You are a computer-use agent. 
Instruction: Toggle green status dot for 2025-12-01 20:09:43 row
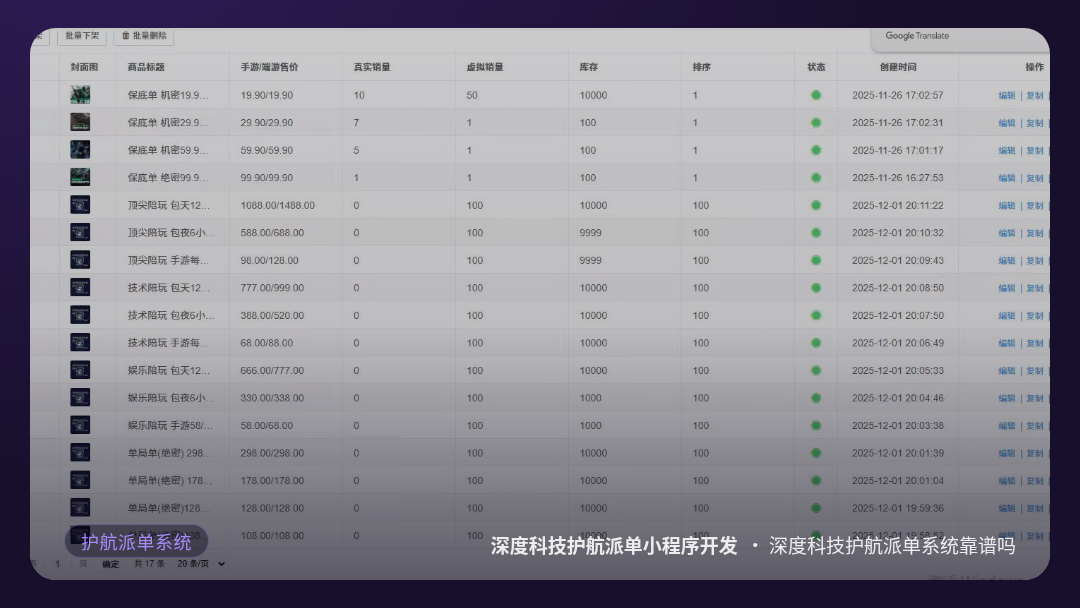coord(816,260)
